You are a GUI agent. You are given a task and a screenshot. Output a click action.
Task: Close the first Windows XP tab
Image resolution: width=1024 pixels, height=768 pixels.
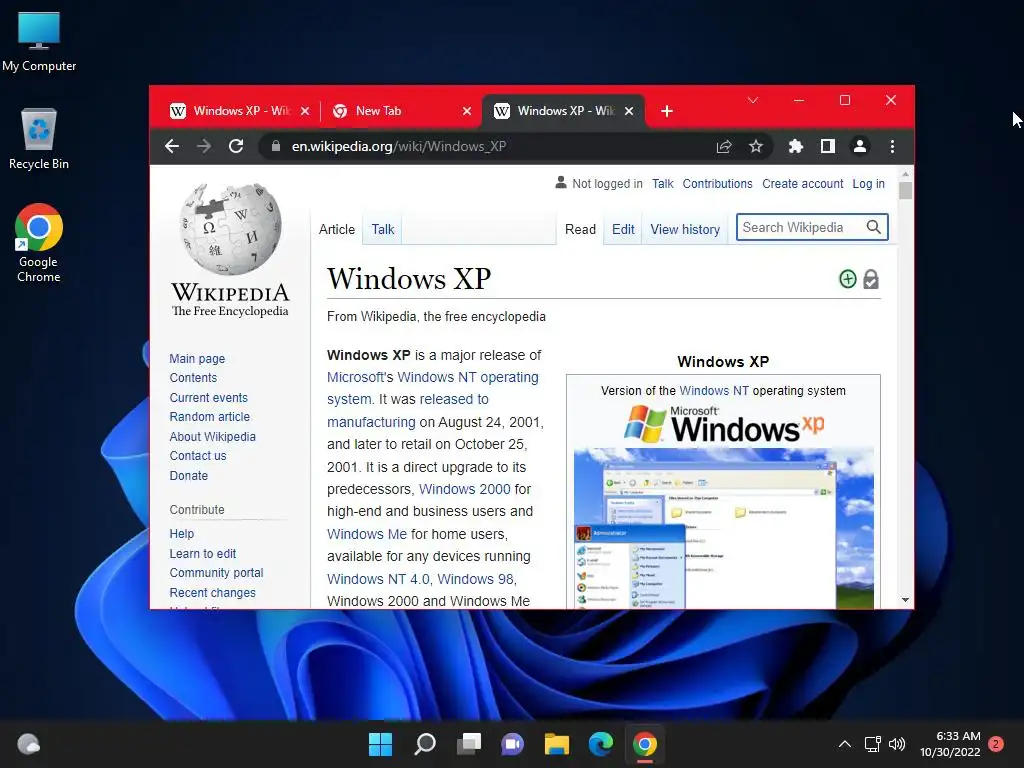pos(305,111)
